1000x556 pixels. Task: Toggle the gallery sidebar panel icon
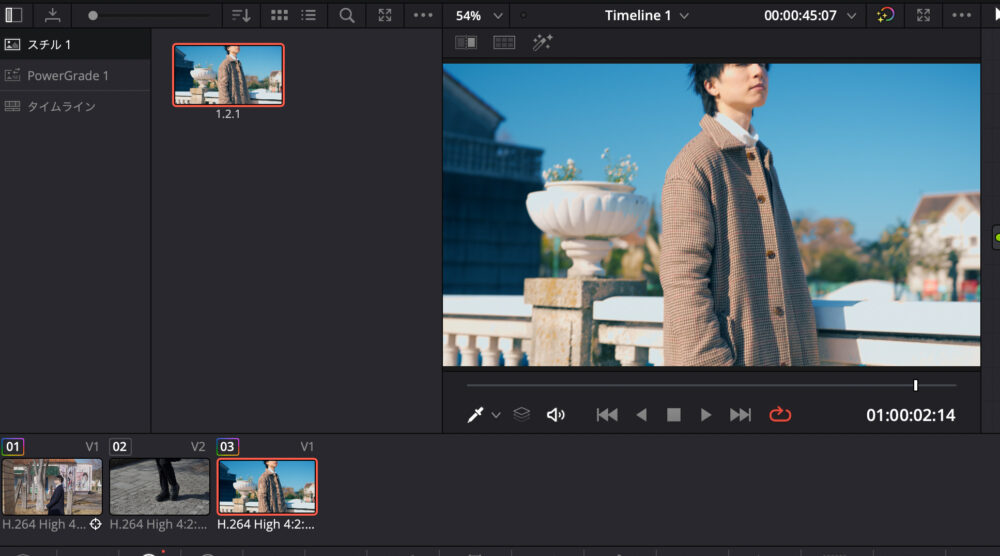14,15
